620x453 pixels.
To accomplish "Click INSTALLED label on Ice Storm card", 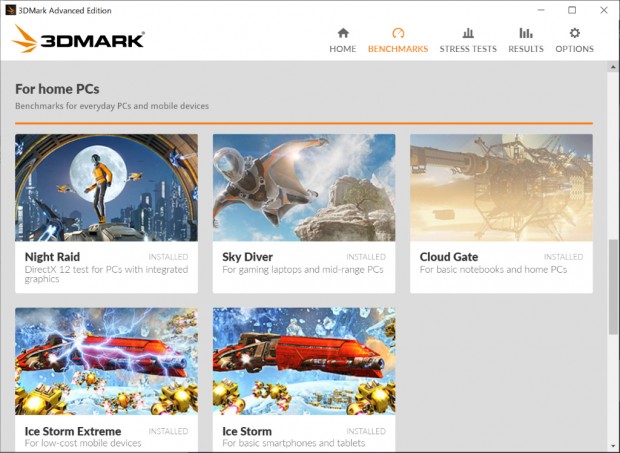I will 366,431.
